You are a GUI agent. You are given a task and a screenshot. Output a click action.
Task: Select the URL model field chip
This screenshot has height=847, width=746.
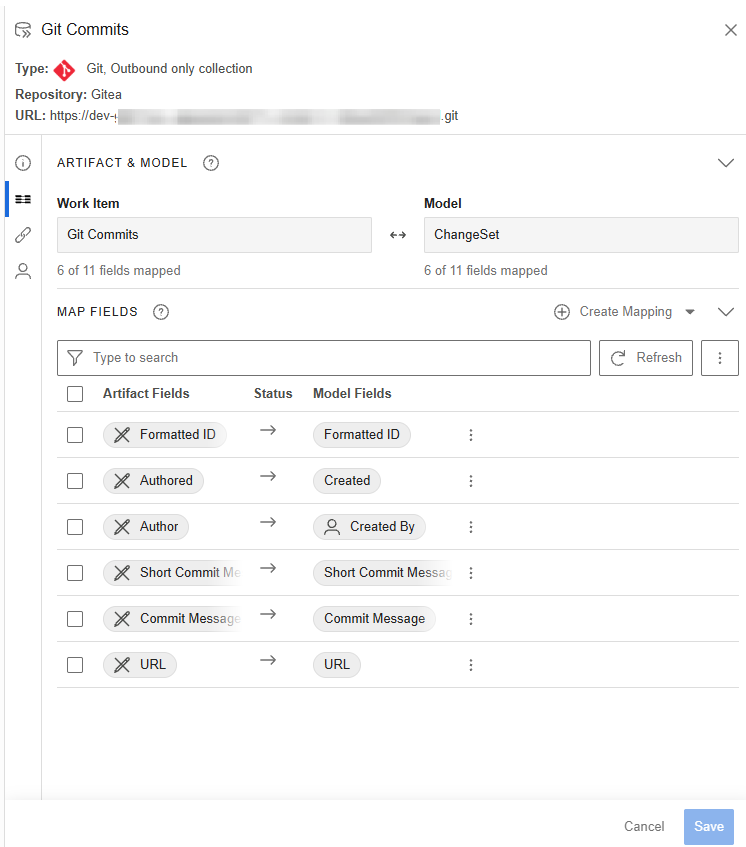[337, 664]
